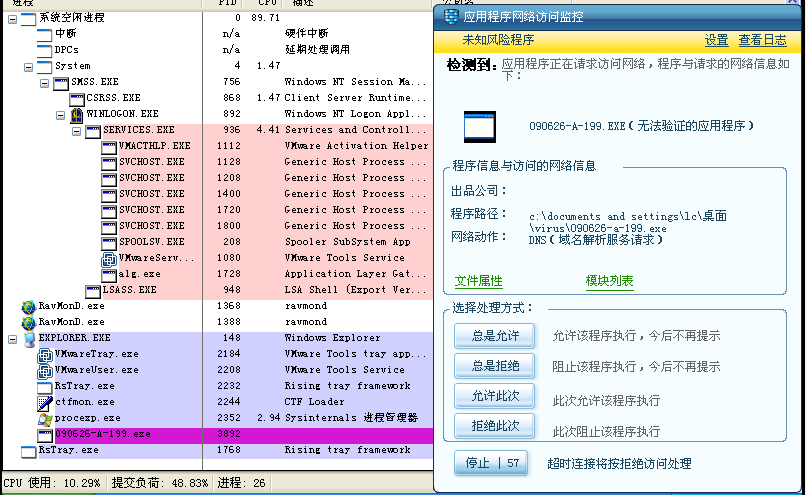Click the procexp.exe process icon
Viewport: 807px width, 495px height.
[x=45, y=419]
